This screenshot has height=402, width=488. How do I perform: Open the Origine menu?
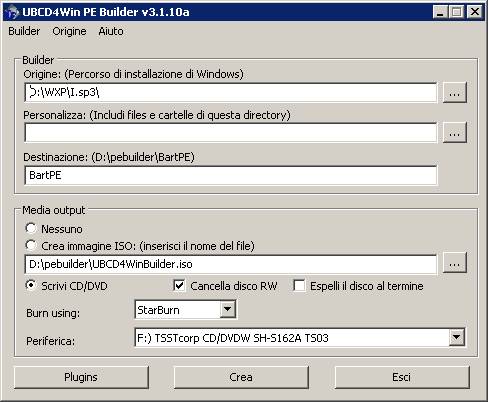69,31
